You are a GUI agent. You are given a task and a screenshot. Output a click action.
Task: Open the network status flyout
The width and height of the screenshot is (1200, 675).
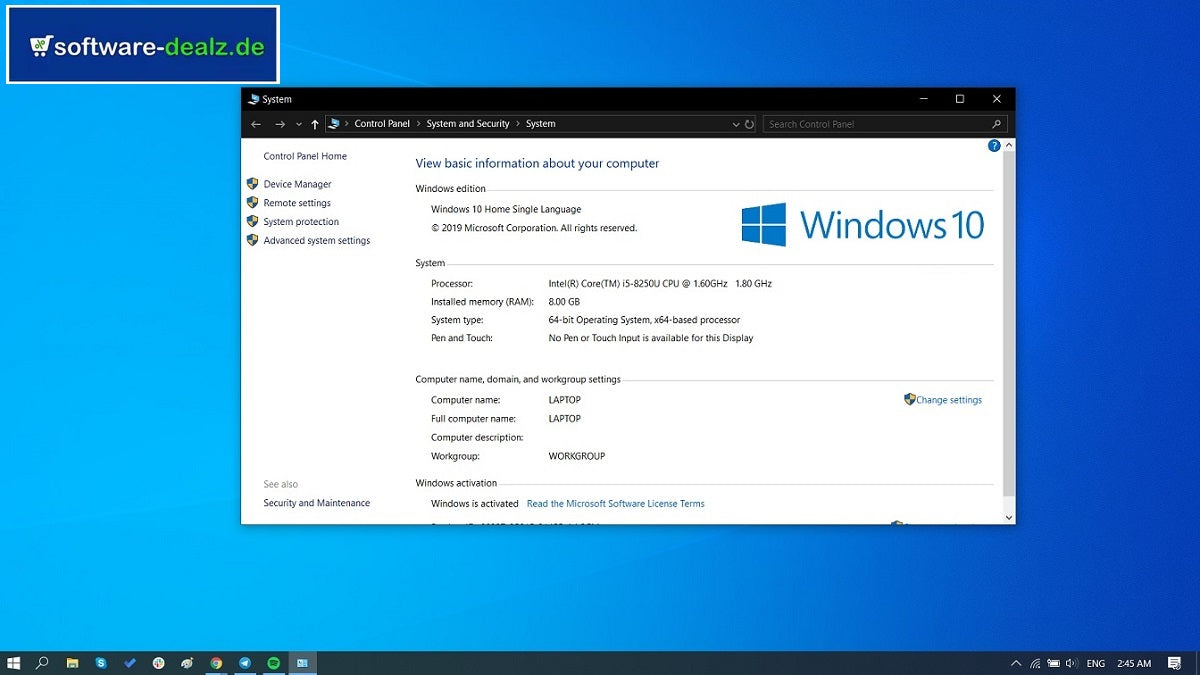(1034, 663)
